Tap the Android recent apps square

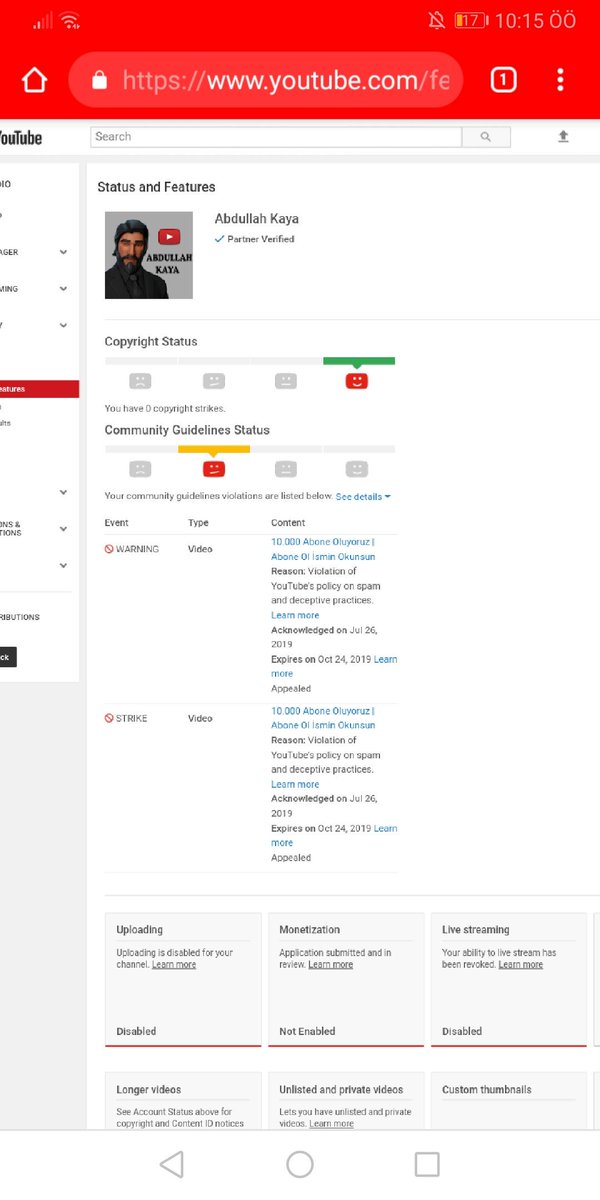427,1164
